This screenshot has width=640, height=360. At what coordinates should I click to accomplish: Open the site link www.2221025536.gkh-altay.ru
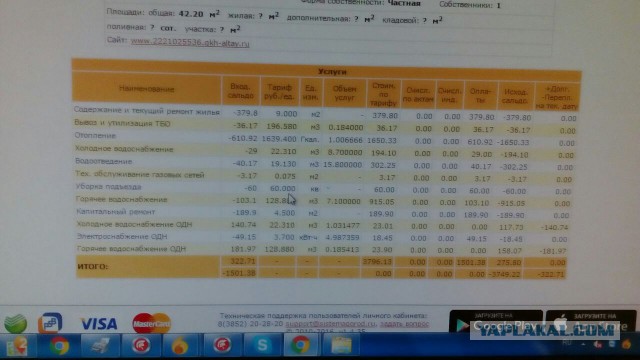click(x=190, y=42)
